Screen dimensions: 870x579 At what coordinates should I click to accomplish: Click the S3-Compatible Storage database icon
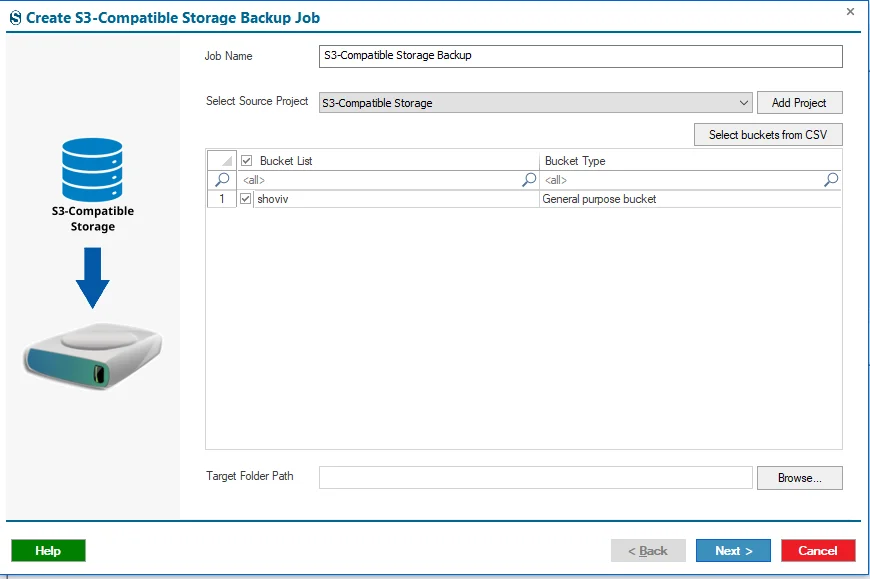coord(92,169)
